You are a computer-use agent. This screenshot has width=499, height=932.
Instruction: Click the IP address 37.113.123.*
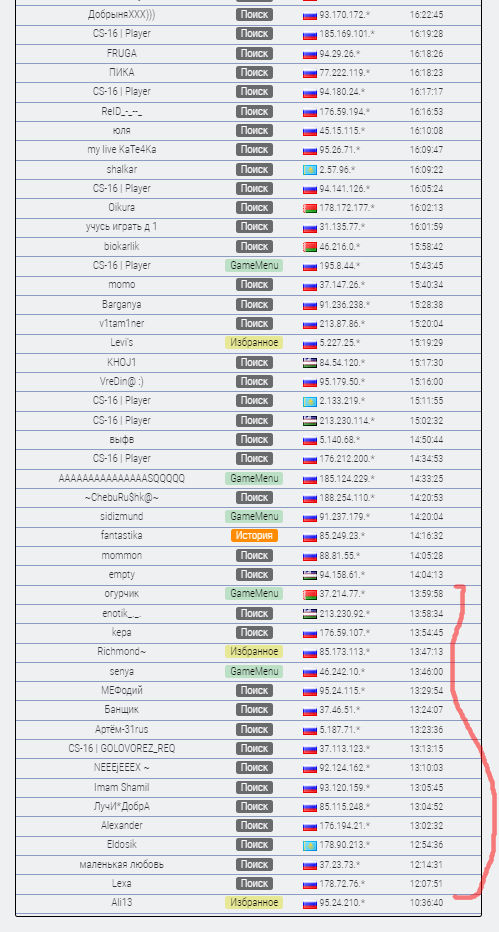point(345,748)
